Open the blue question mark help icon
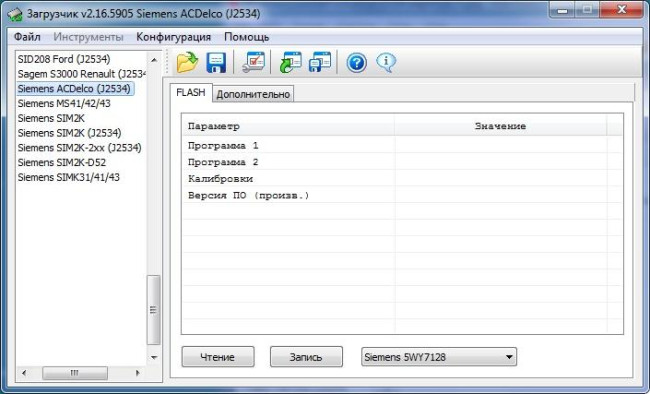Image resolution: width=650 pixels, height=394 pixels. point(357,63)
